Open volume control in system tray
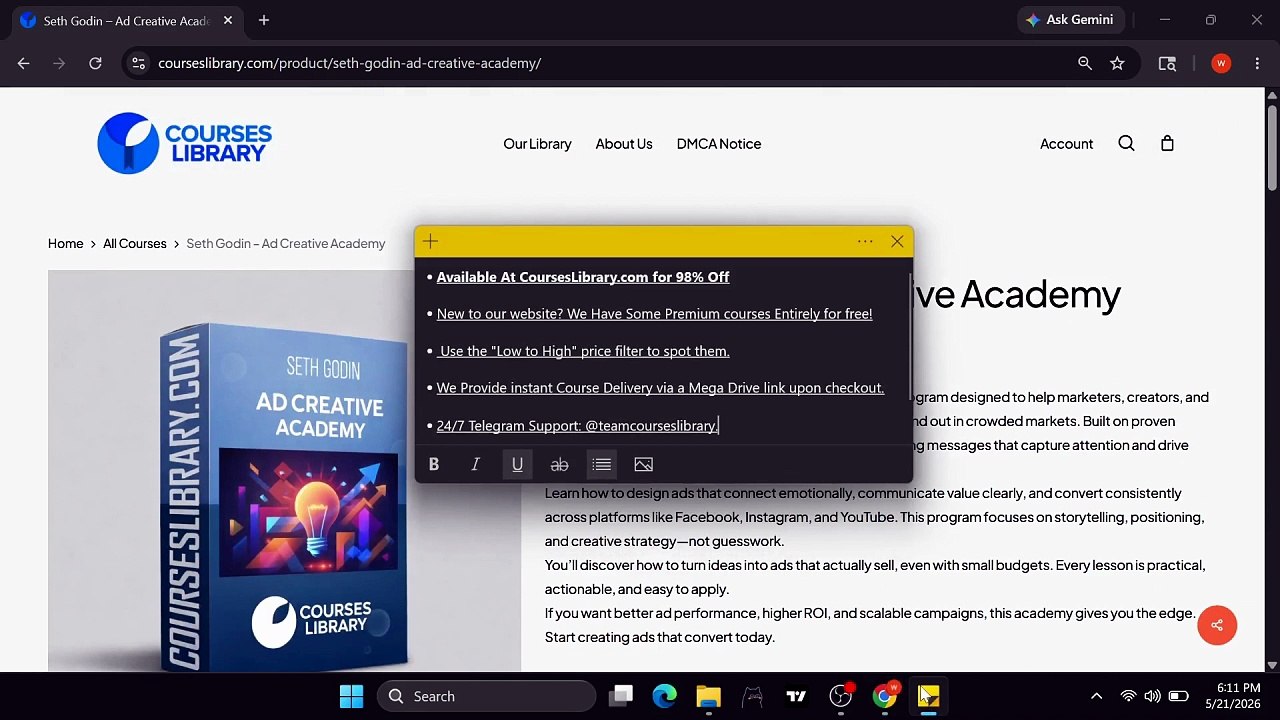Screen dimensions: 1280x720 [1153, 696]
